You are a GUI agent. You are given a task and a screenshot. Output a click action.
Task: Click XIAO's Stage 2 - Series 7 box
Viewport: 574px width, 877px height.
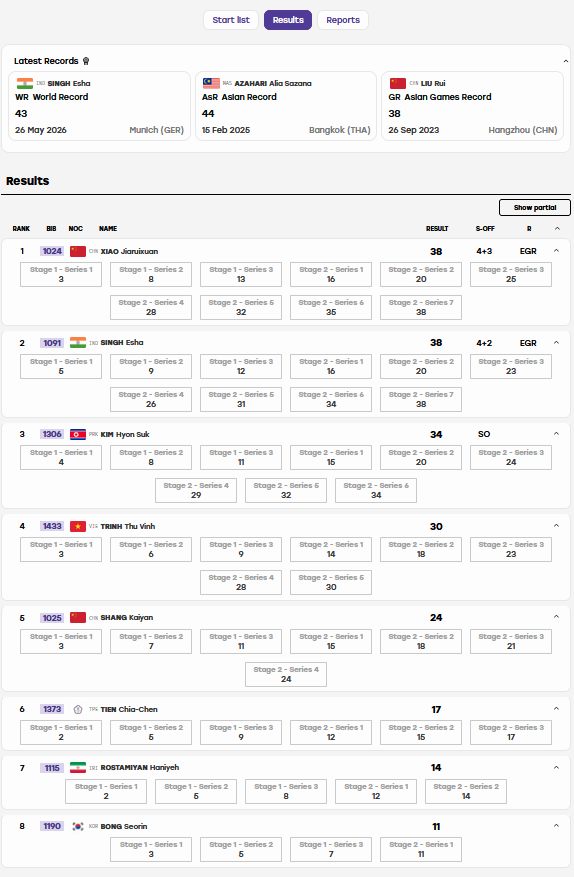click(421, 308)
